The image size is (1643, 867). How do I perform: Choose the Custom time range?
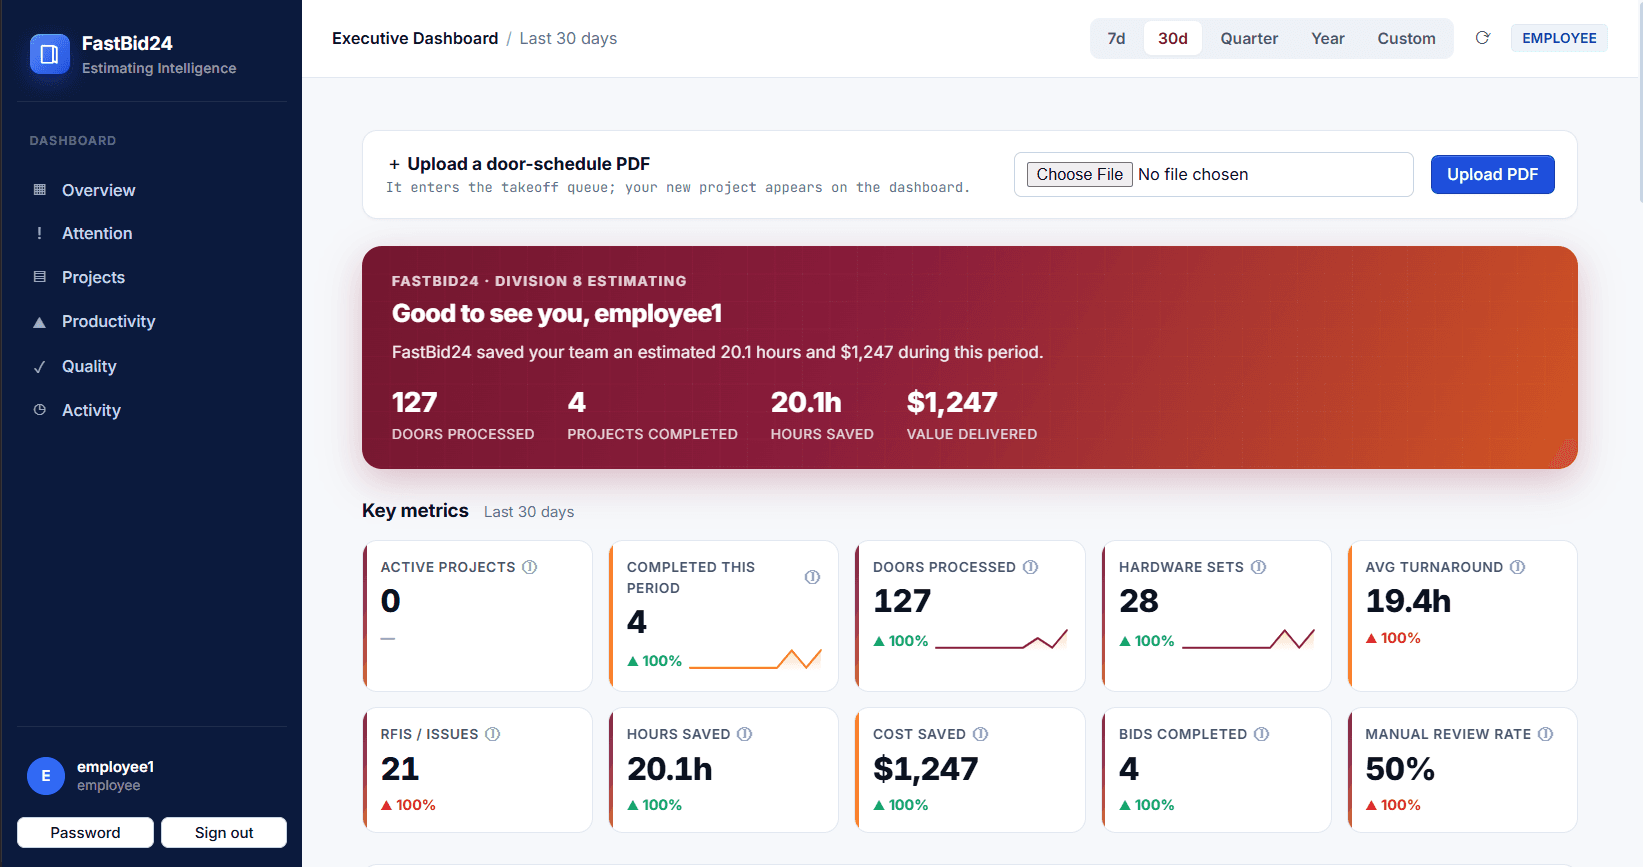[x=1406, y=38]
